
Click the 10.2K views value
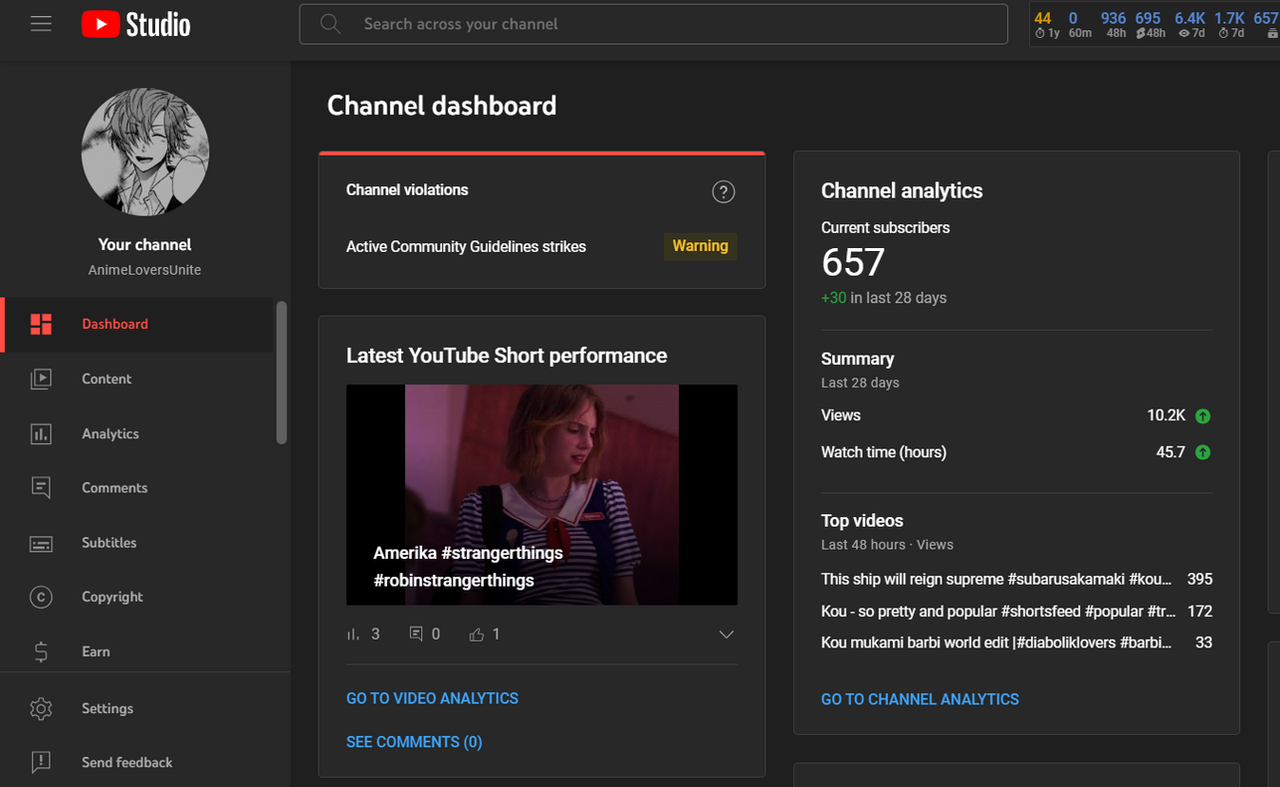[x=1166, y=415]
